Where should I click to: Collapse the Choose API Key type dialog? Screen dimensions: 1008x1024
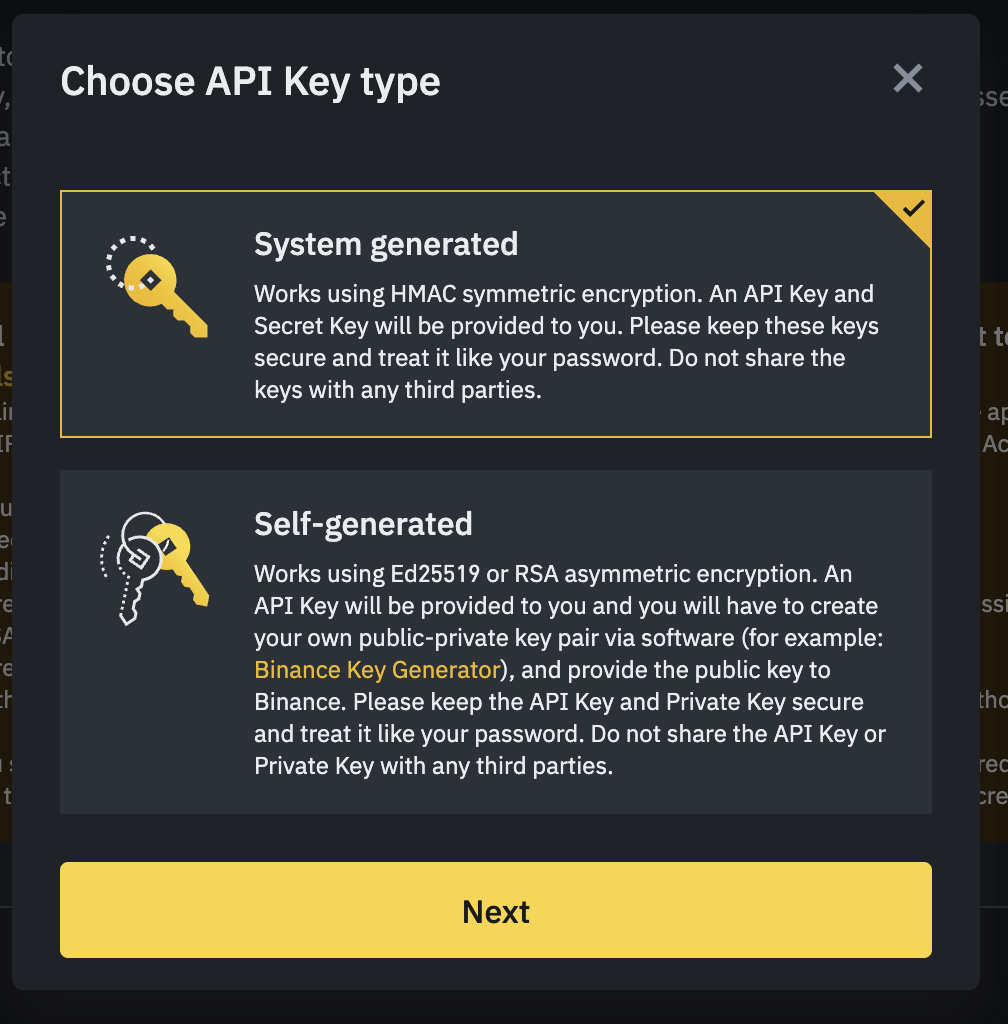tap(907, 78)
